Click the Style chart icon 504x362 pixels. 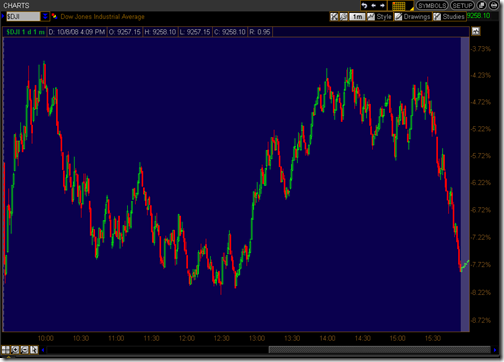[371, 16]
